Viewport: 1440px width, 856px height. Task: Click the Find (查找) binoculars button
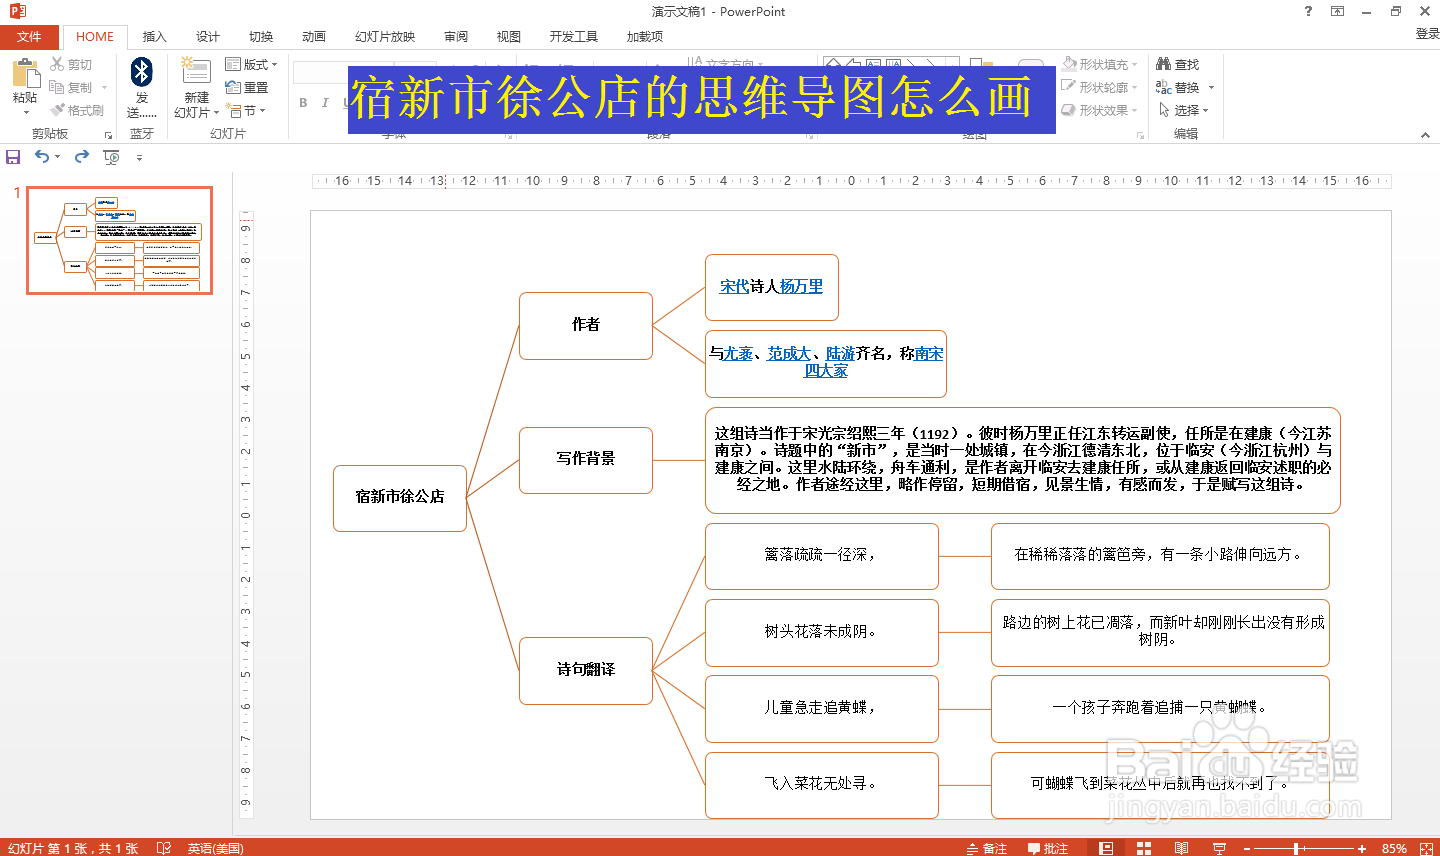(1178, 64)
